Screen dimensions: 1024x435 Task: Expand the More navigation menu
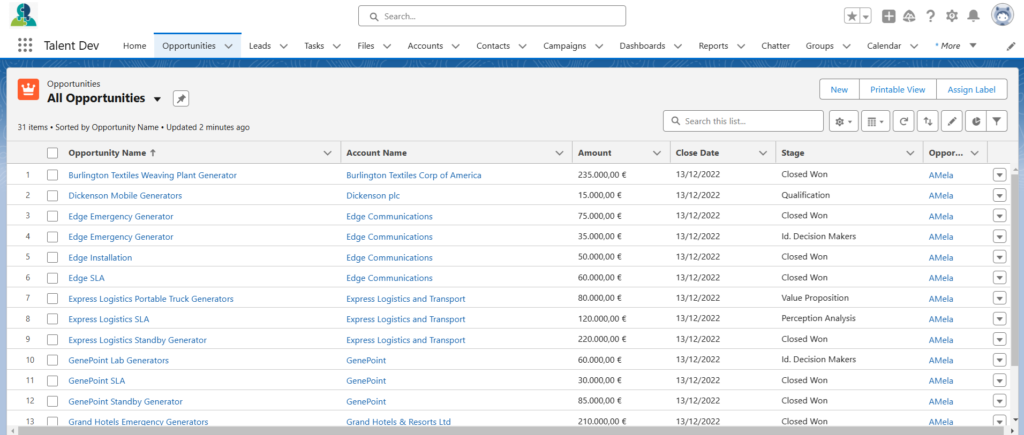coord(955,46)
